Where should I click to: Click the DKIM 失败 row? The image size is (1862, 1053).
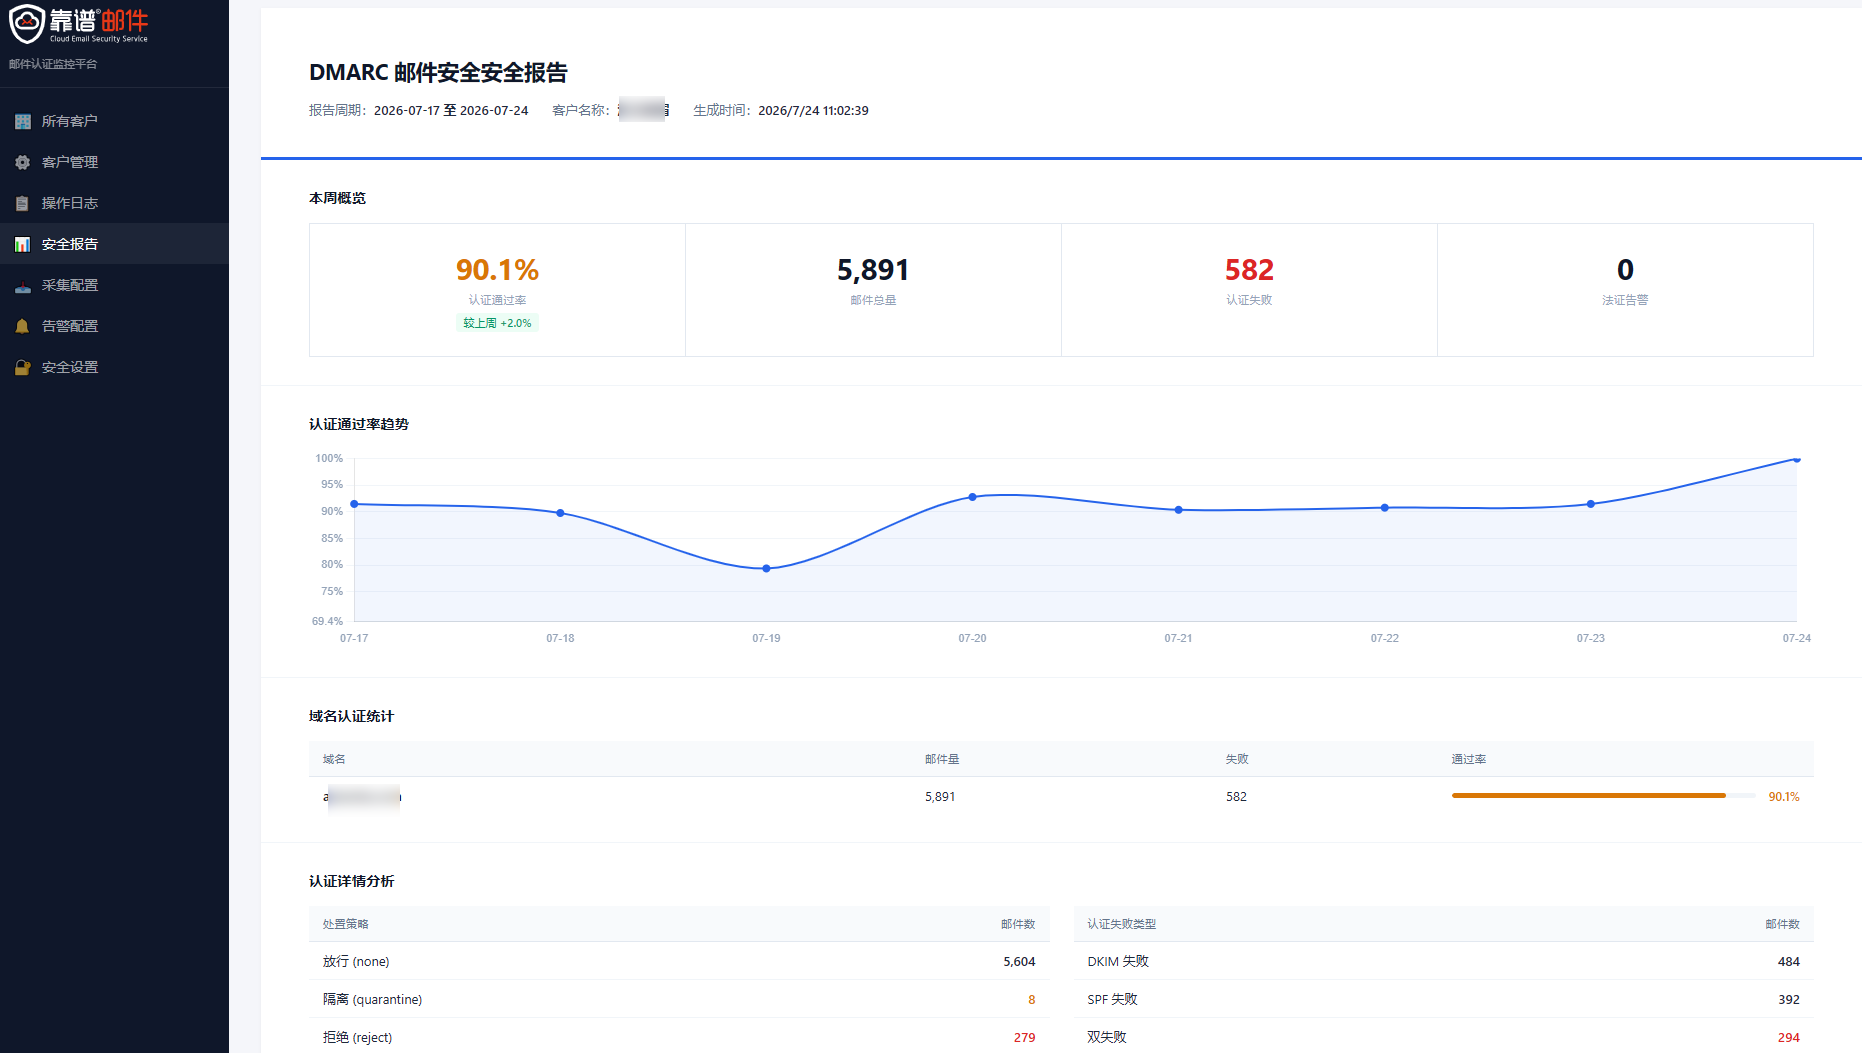pos(1443,961)
